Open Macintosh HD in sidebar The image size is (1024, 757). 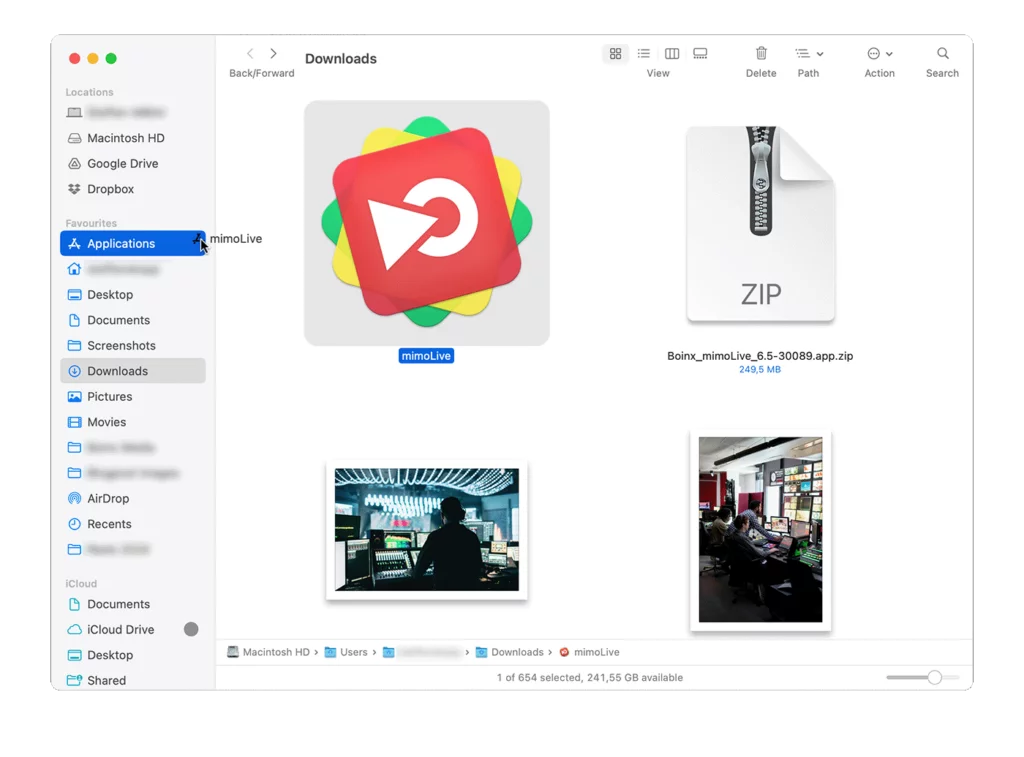[x=133, y=138]
